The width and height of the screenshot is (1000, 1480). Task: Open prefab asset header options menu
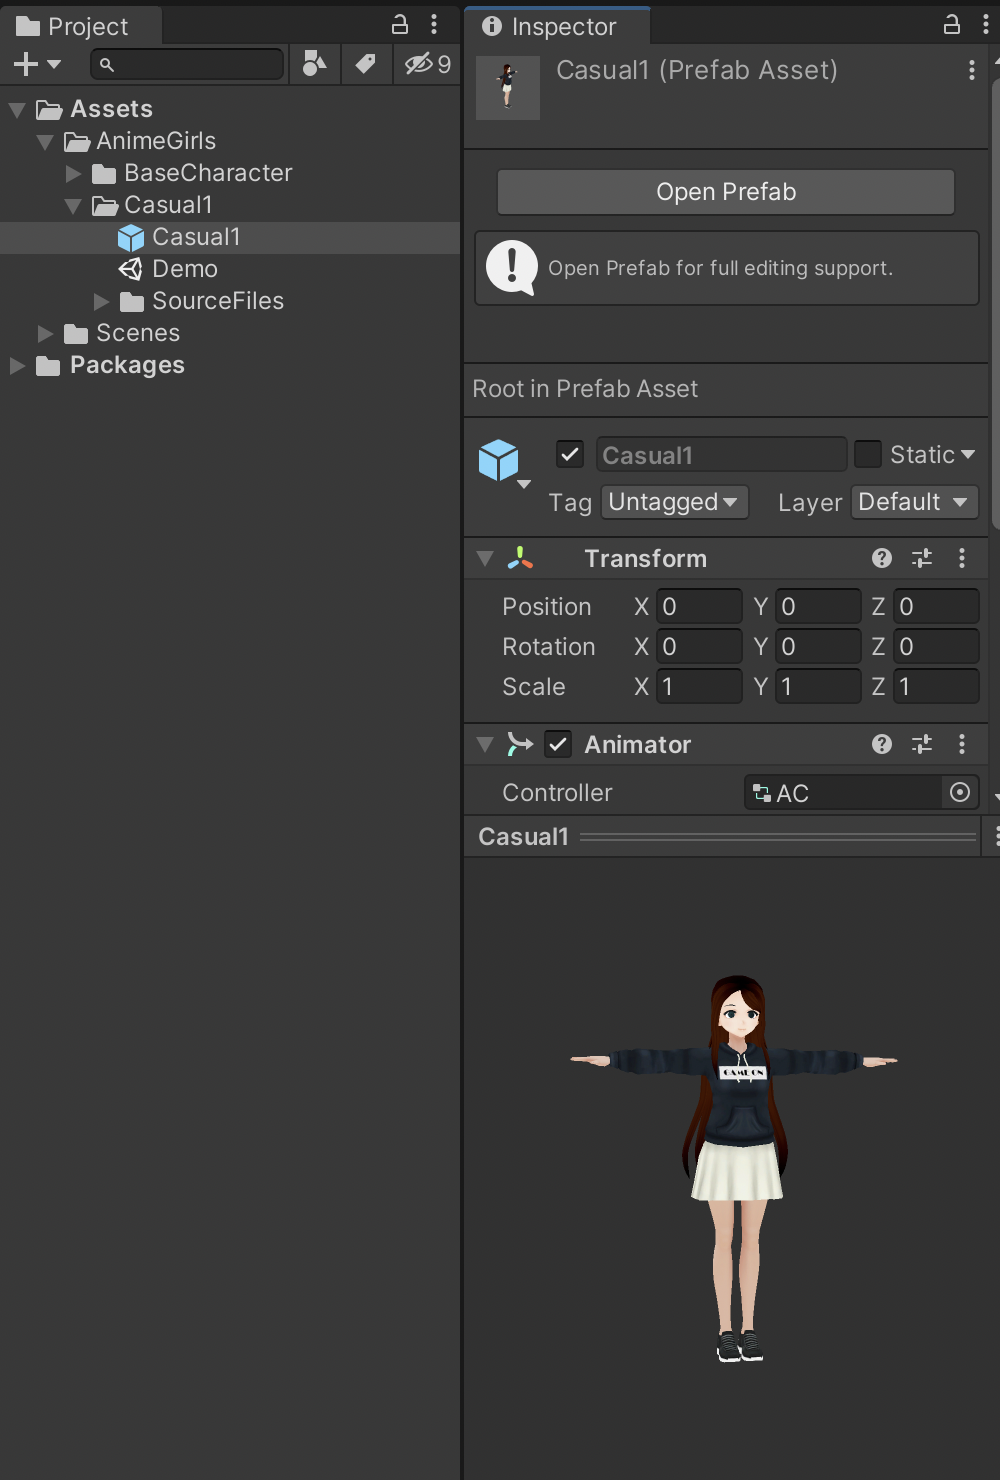(x=972, y=69)
